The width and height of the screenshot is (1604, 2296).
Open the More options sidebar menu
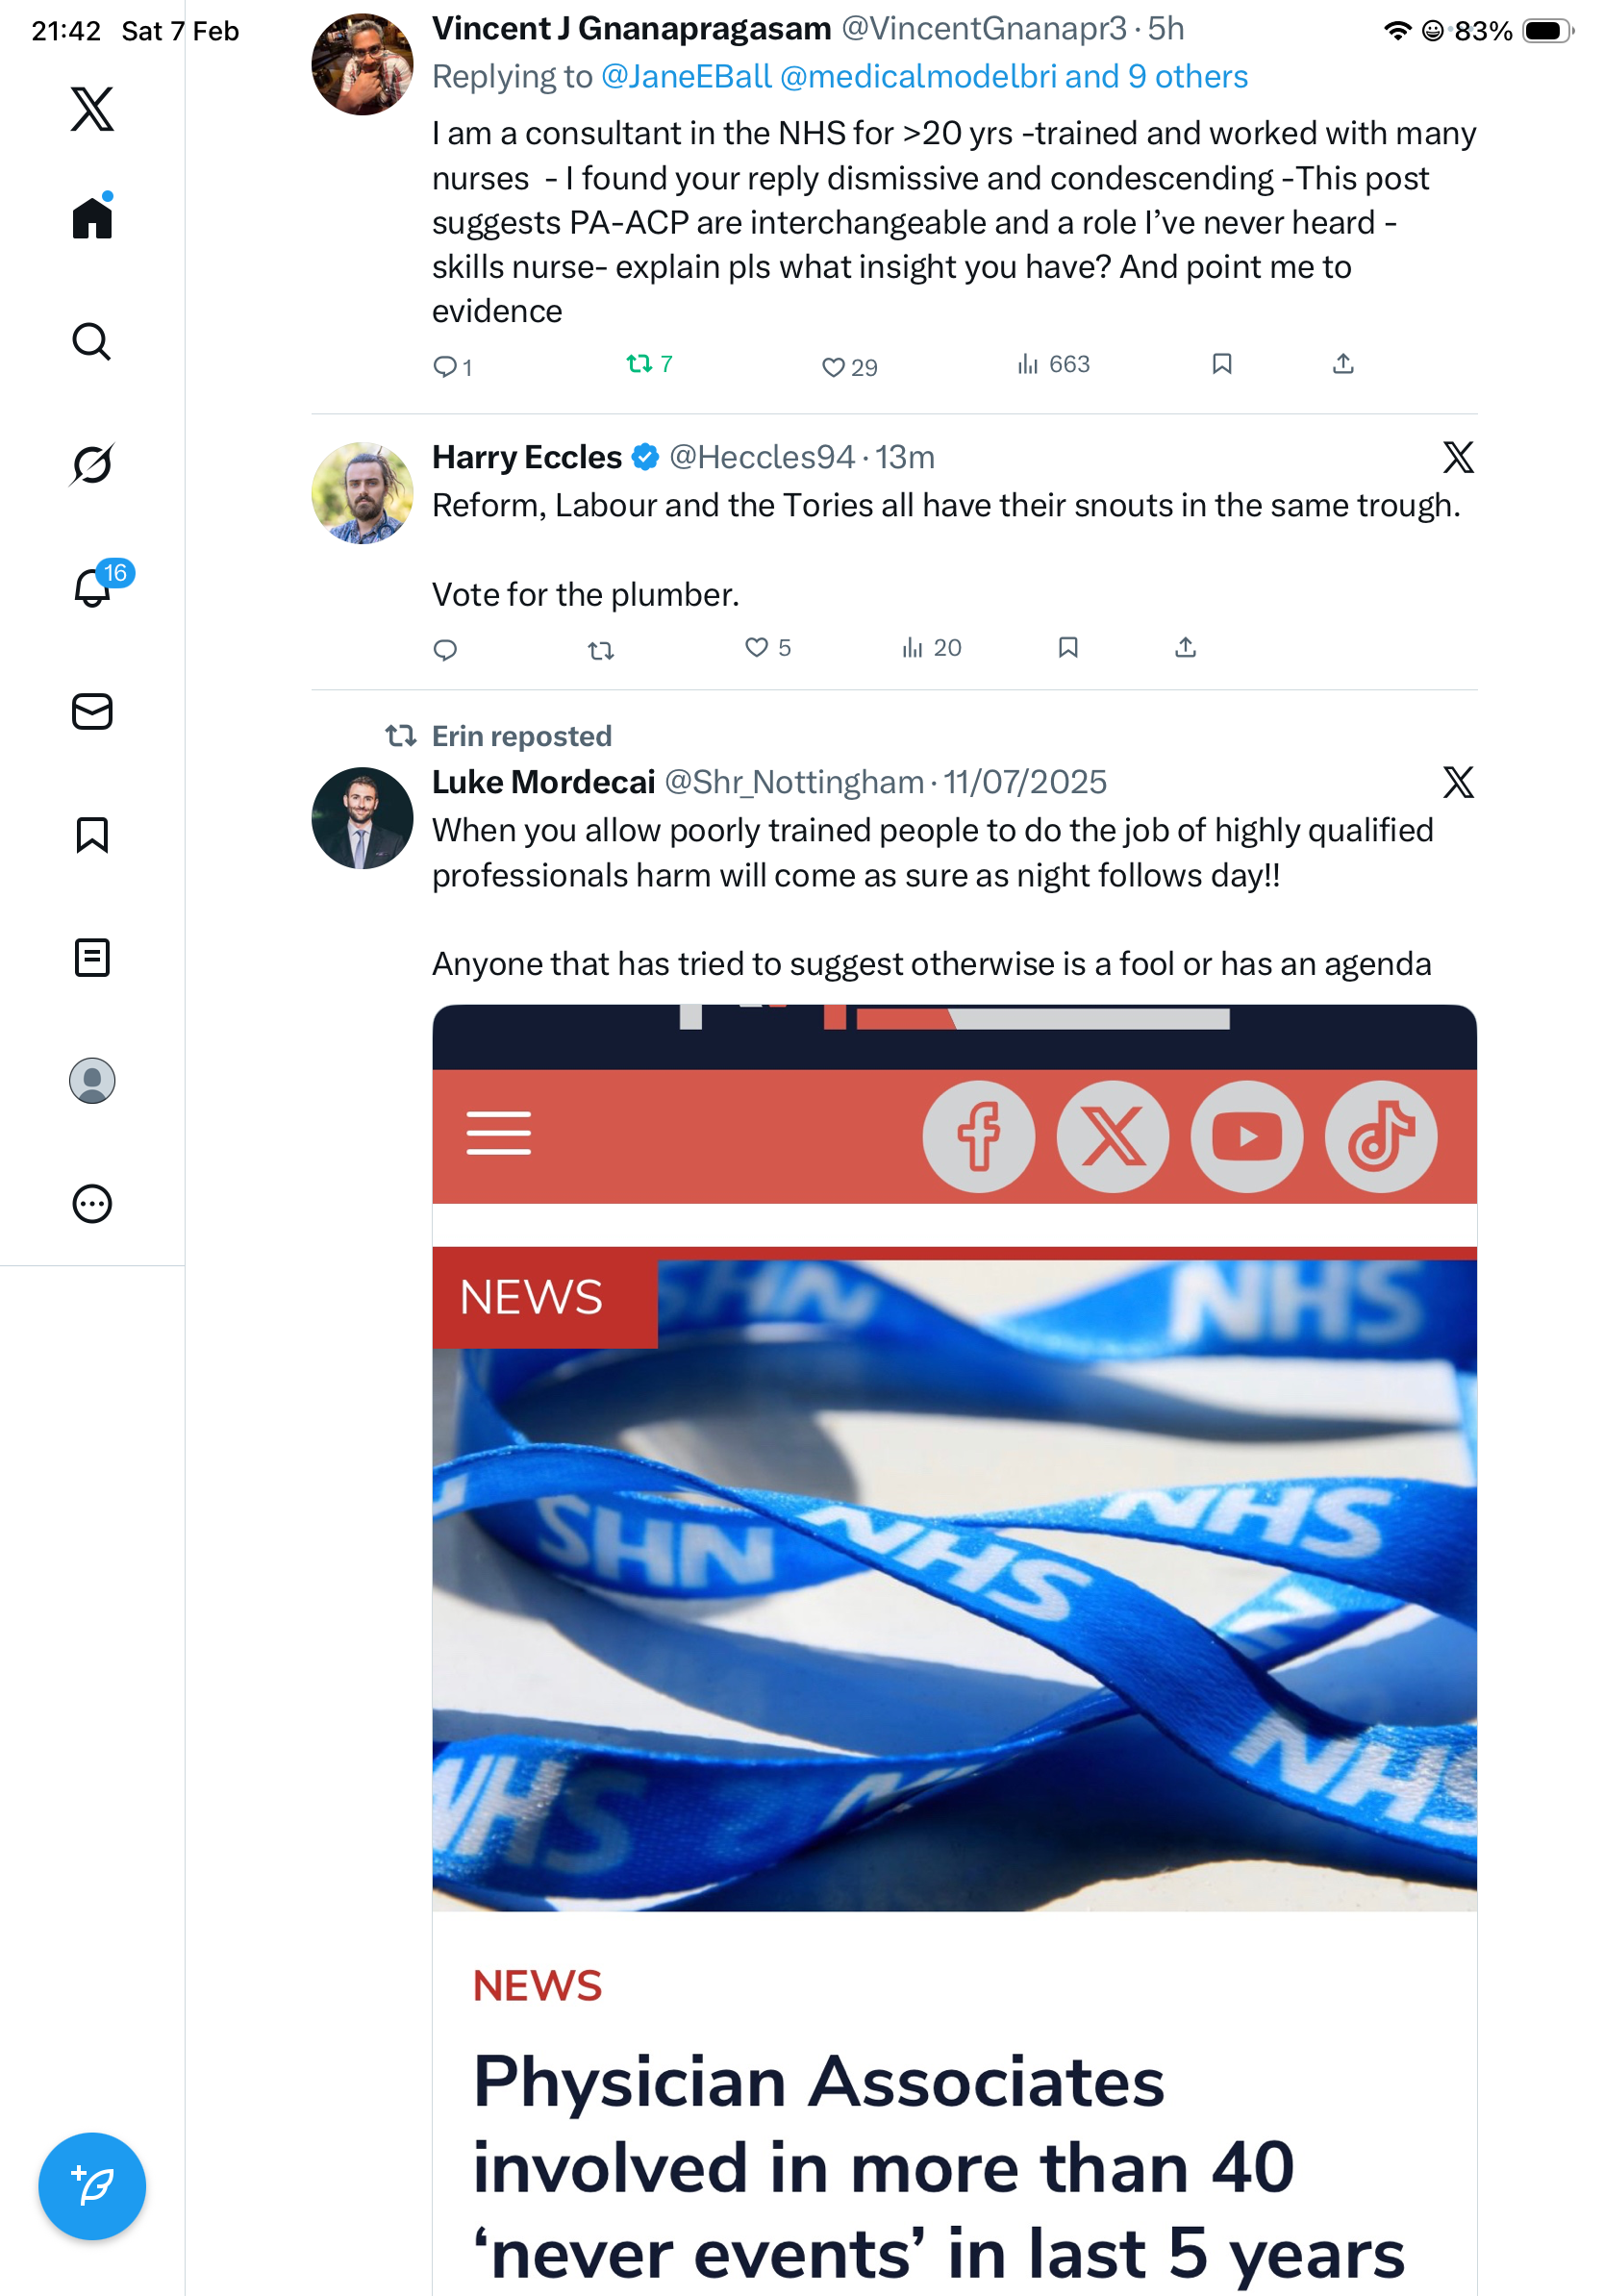pyautogui.click(x=92, y=1204)
